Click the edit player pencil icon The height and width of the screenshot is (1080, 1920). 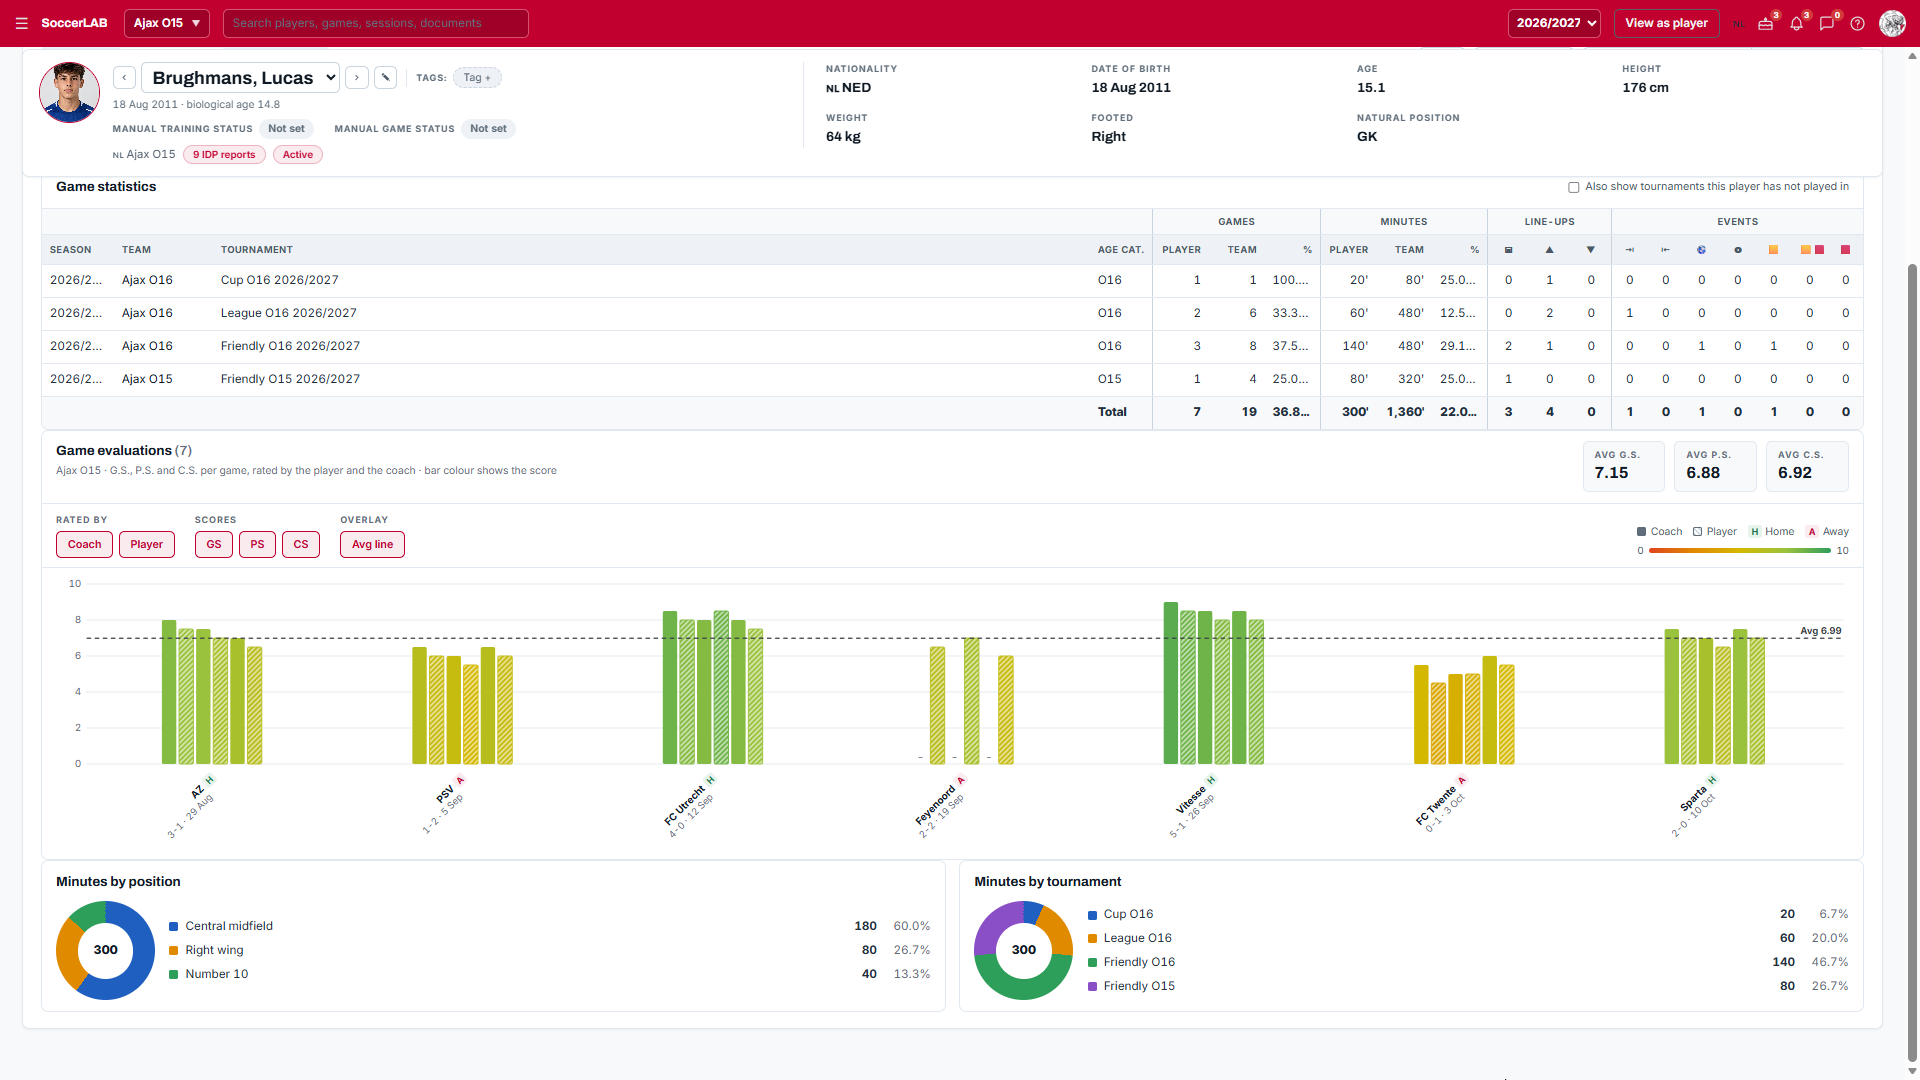385,77
